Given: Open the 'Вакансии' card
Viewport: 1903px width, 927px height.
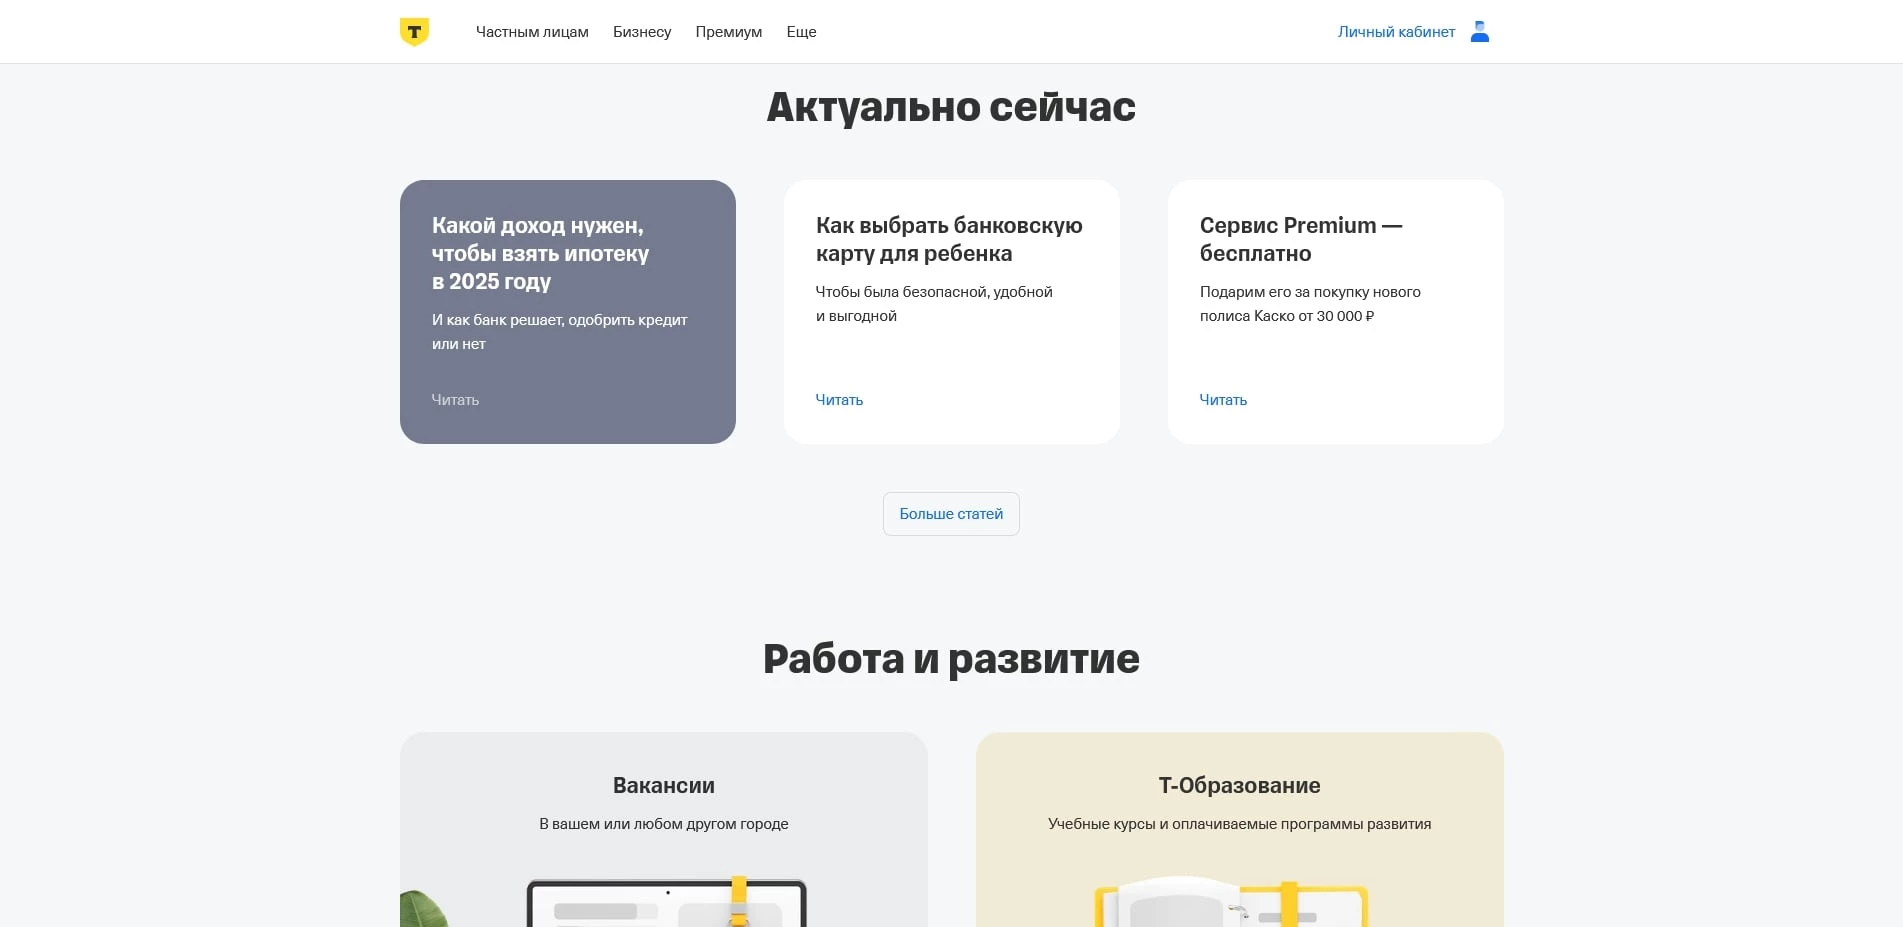Looking at the screenshot, I should pos(664,786).
